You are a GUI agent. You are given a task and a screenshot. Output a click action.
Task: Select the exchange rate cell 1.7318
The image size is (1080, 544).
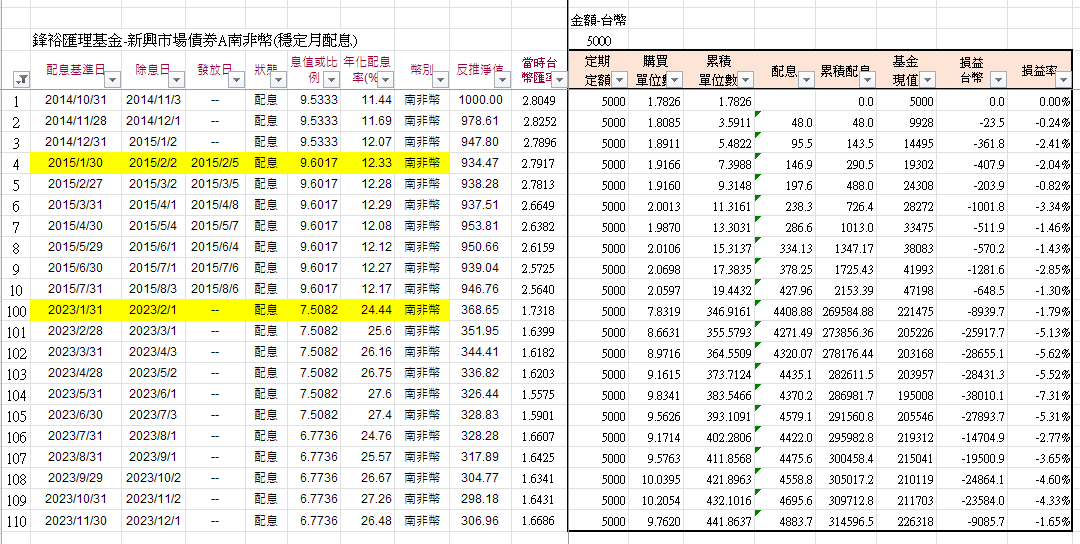pyautogui.click(x=539, y=310)
